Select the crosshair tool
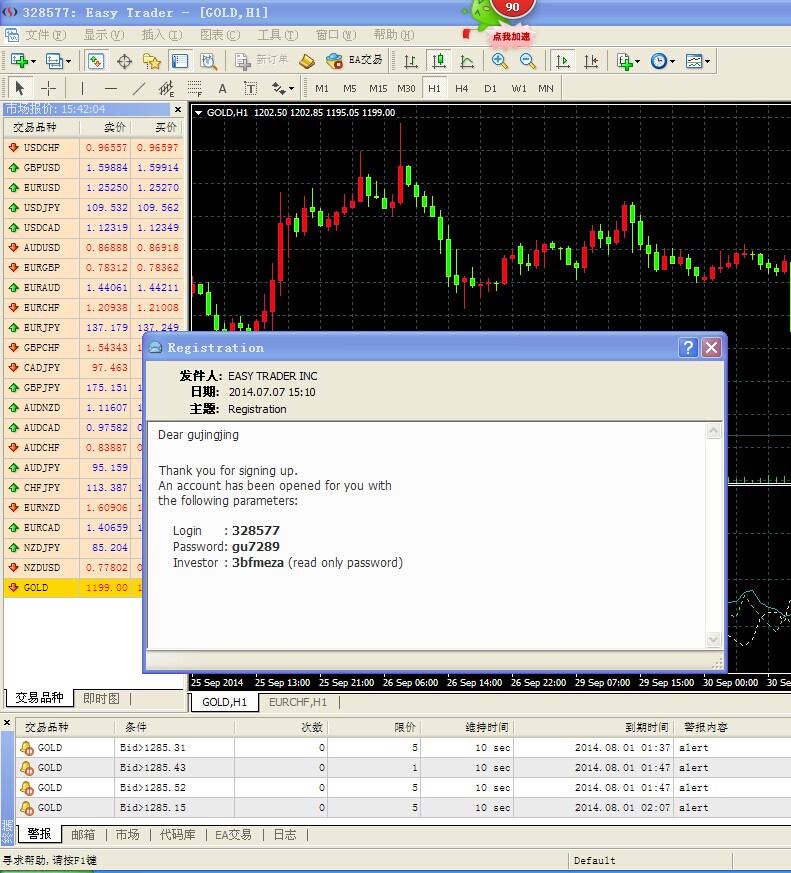 pos(48,88)
